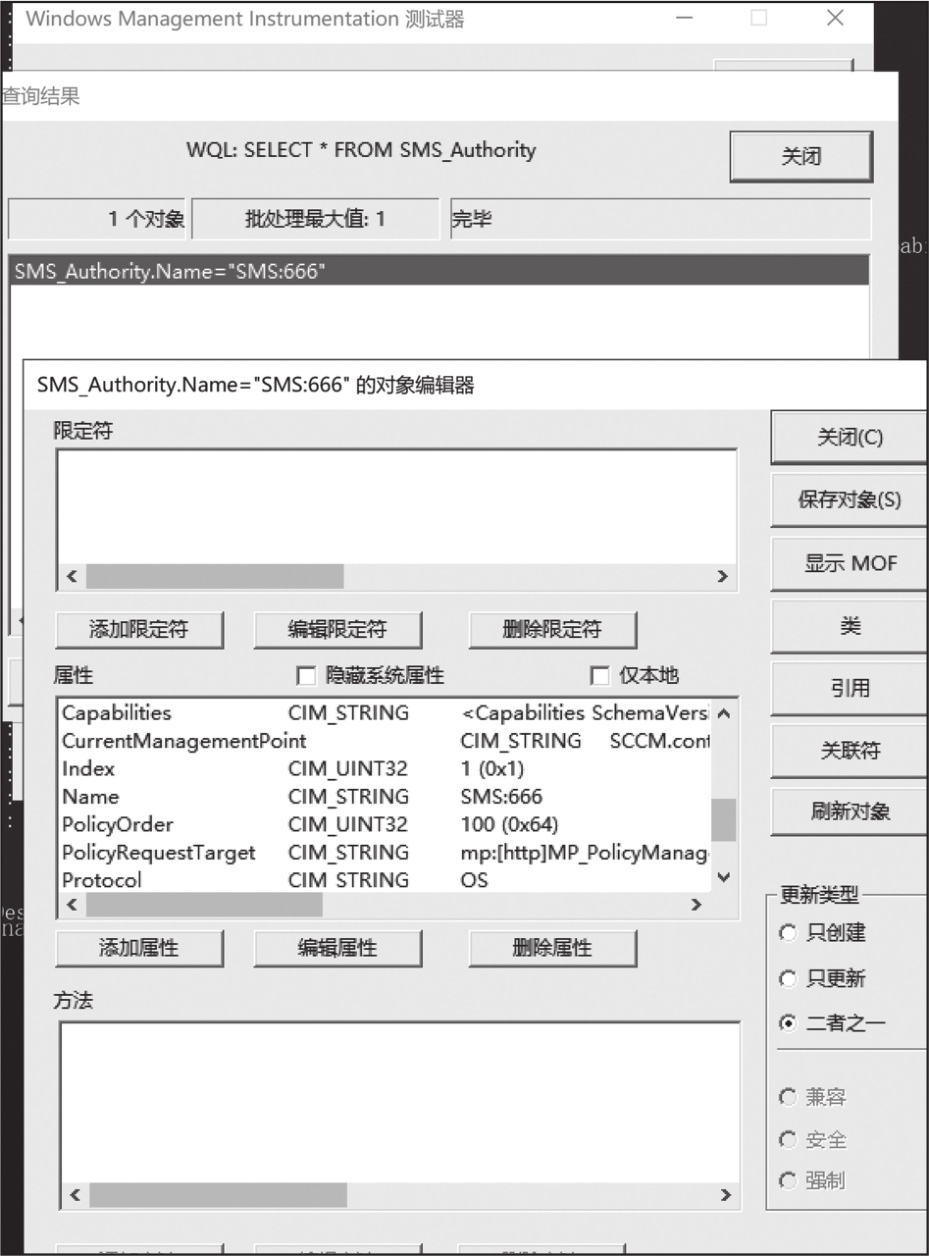
Task: Click the 删除限定符 delete qualifier button
Action: 552,629
